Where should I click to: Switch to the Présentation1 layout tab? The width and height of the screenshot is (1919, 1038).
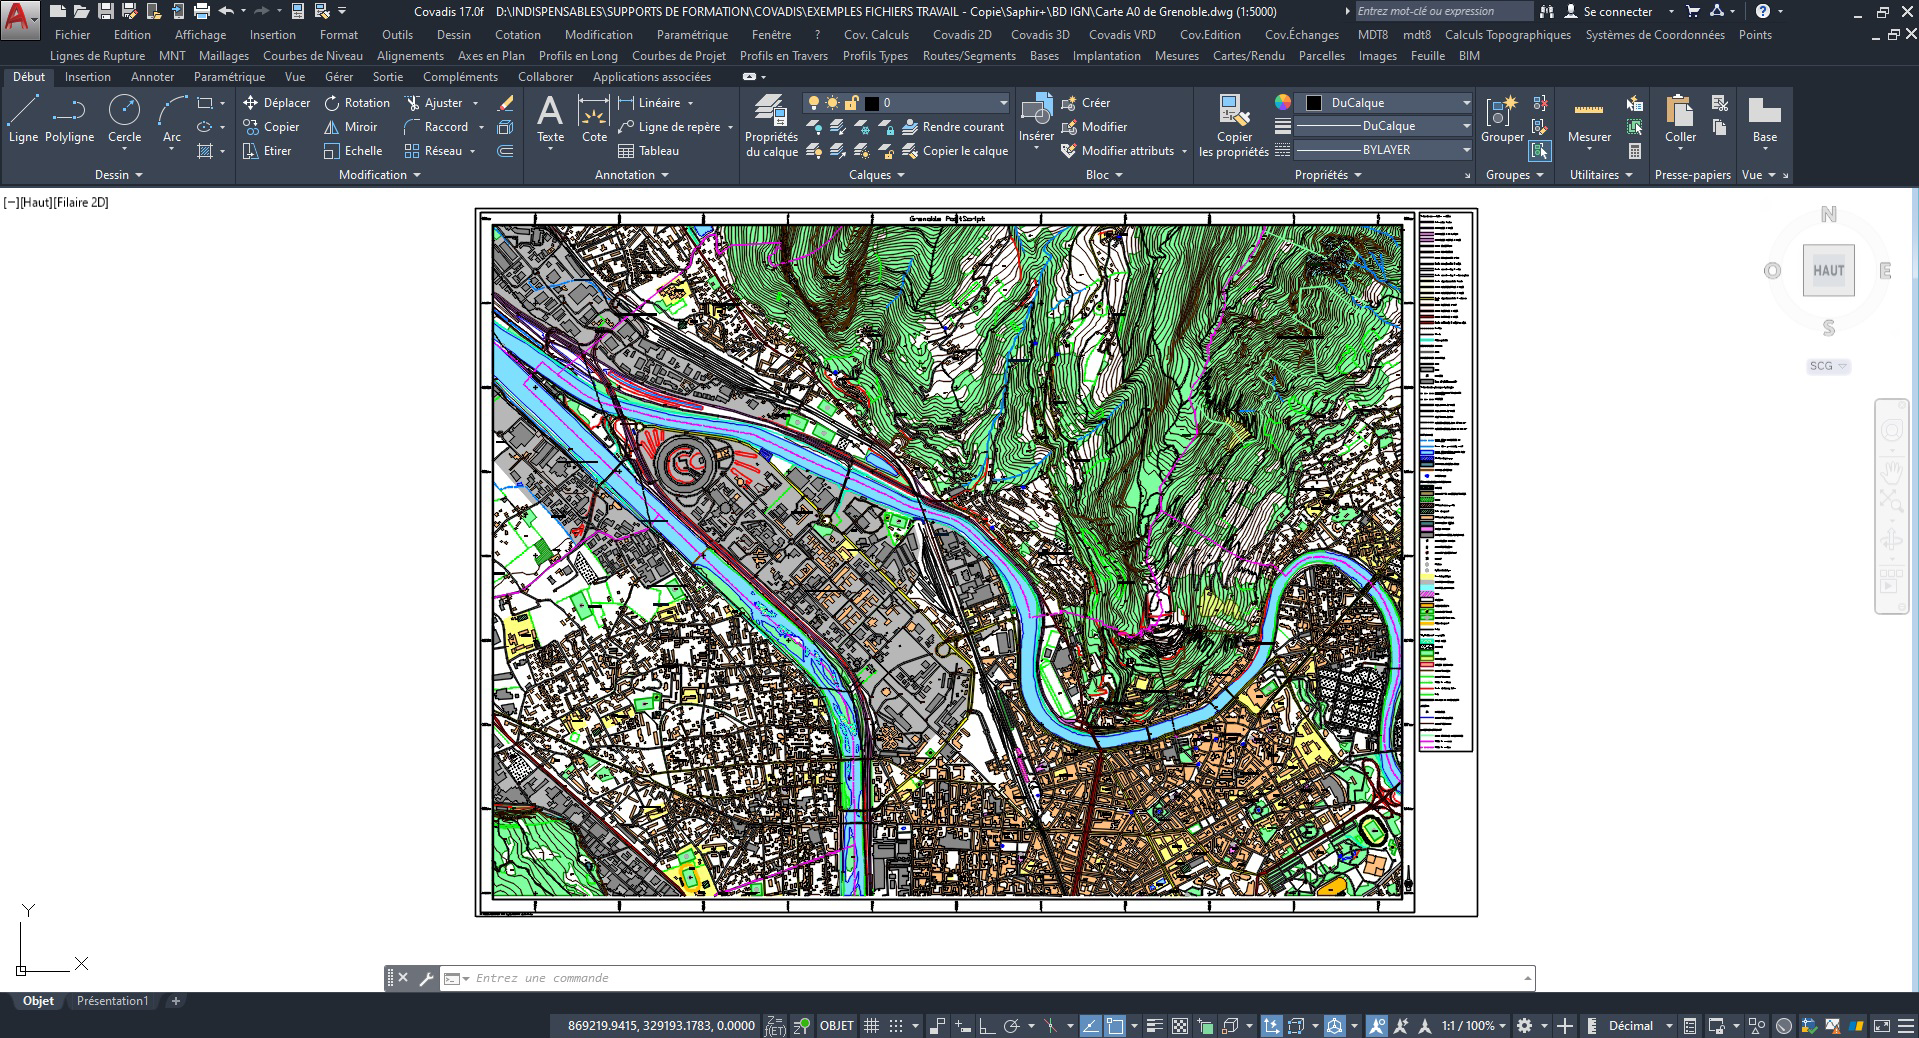[112, 1001]
